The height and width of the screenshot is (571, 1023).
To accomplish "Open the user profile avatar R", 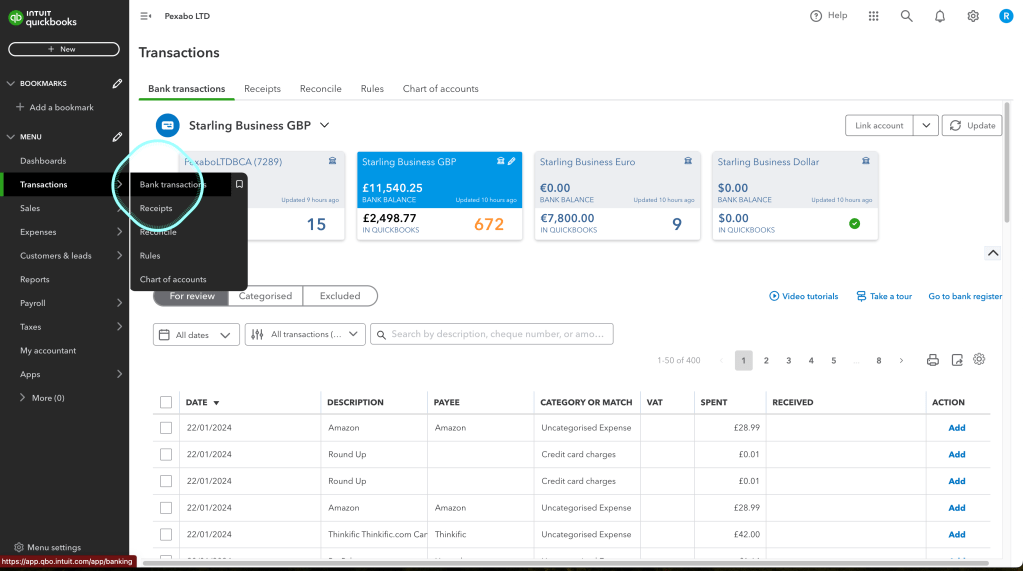I will (x=1006, y=16).
